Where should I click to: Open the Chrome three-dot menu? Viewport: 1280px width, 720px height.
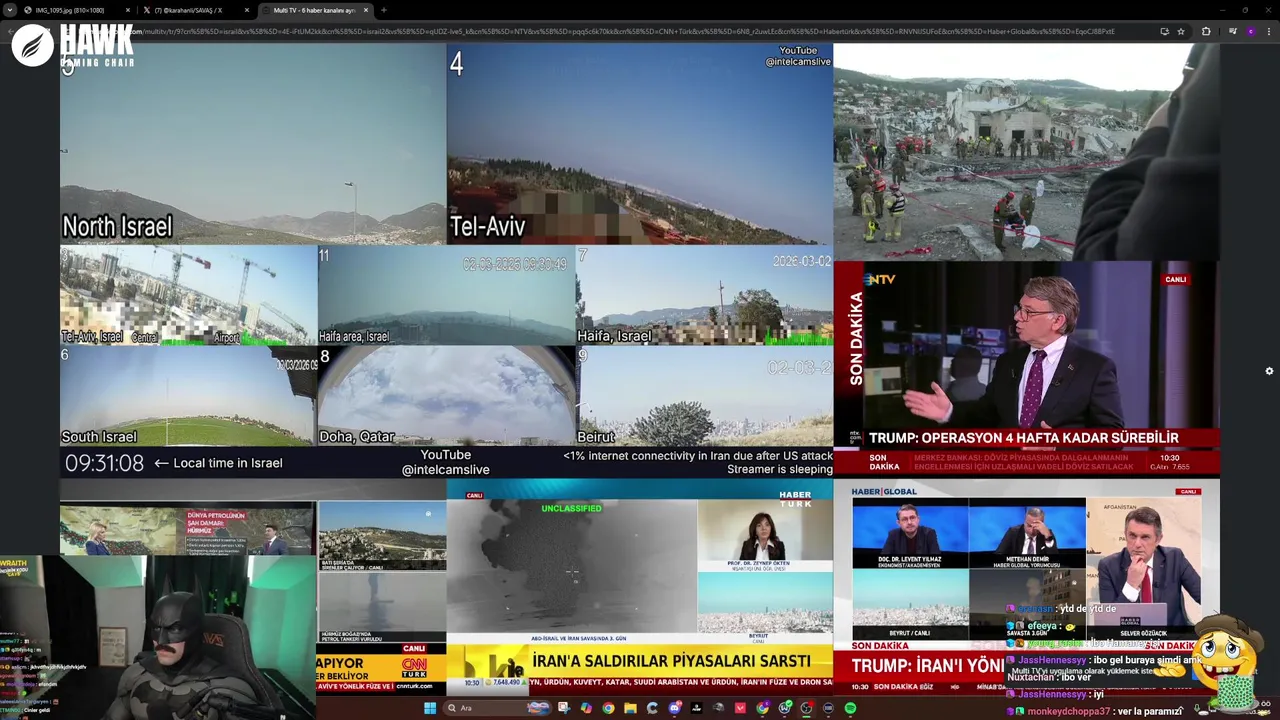[1268, 31]
